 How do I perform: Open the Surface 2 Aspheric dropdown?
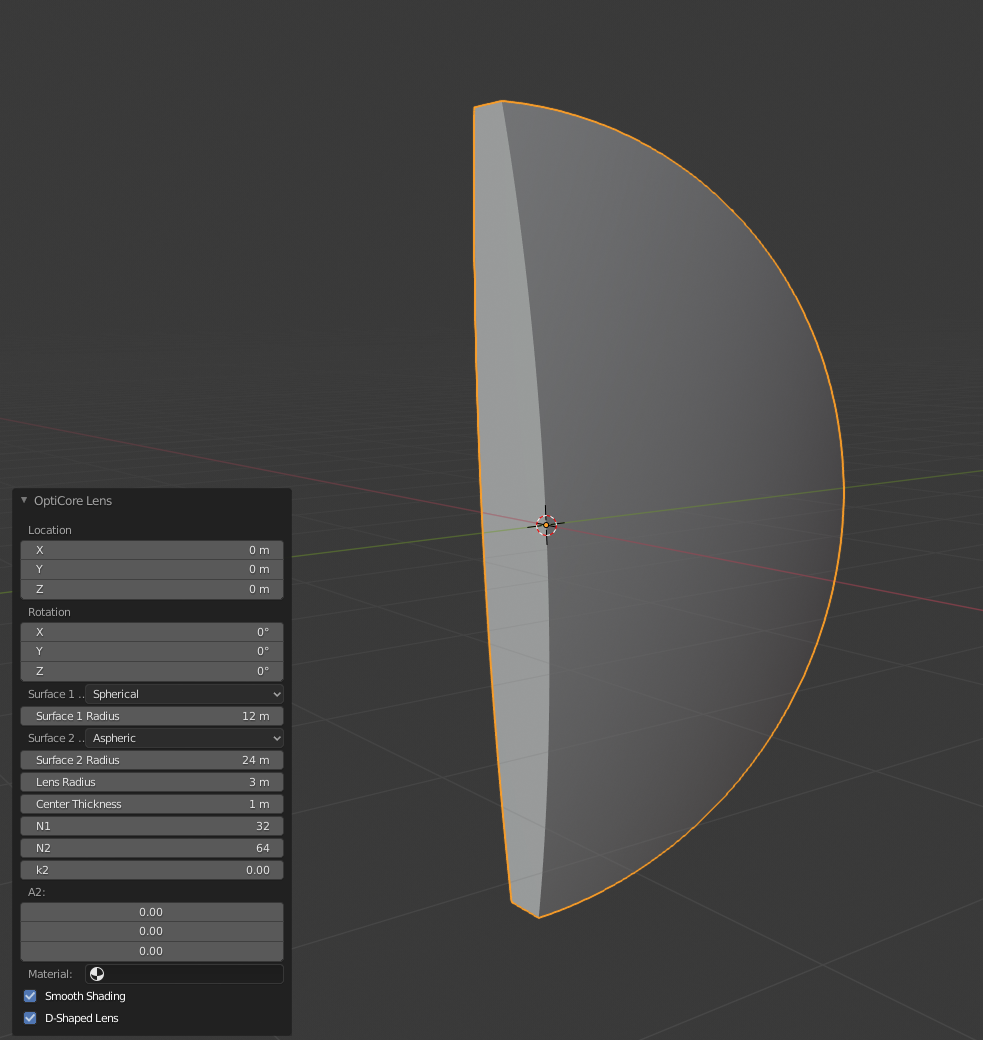pos(184,738)
